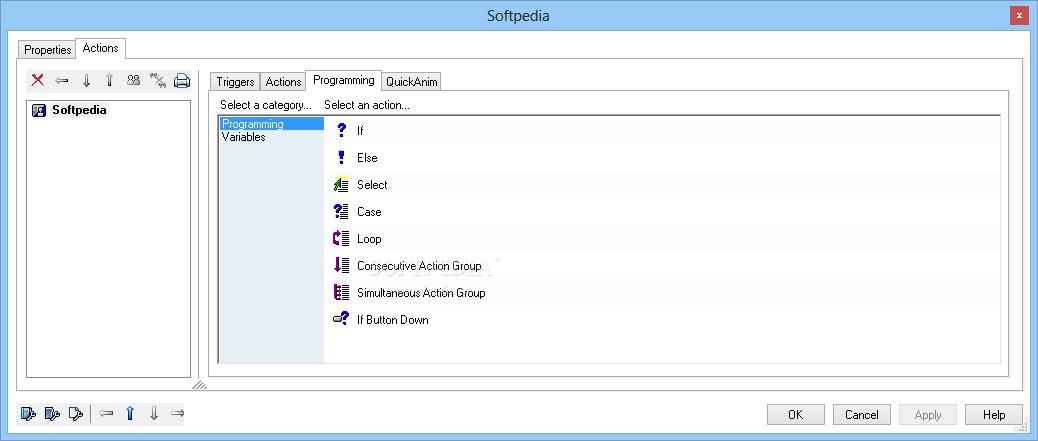
Task: Click the red X delete icon
Action: coord(38,81)
